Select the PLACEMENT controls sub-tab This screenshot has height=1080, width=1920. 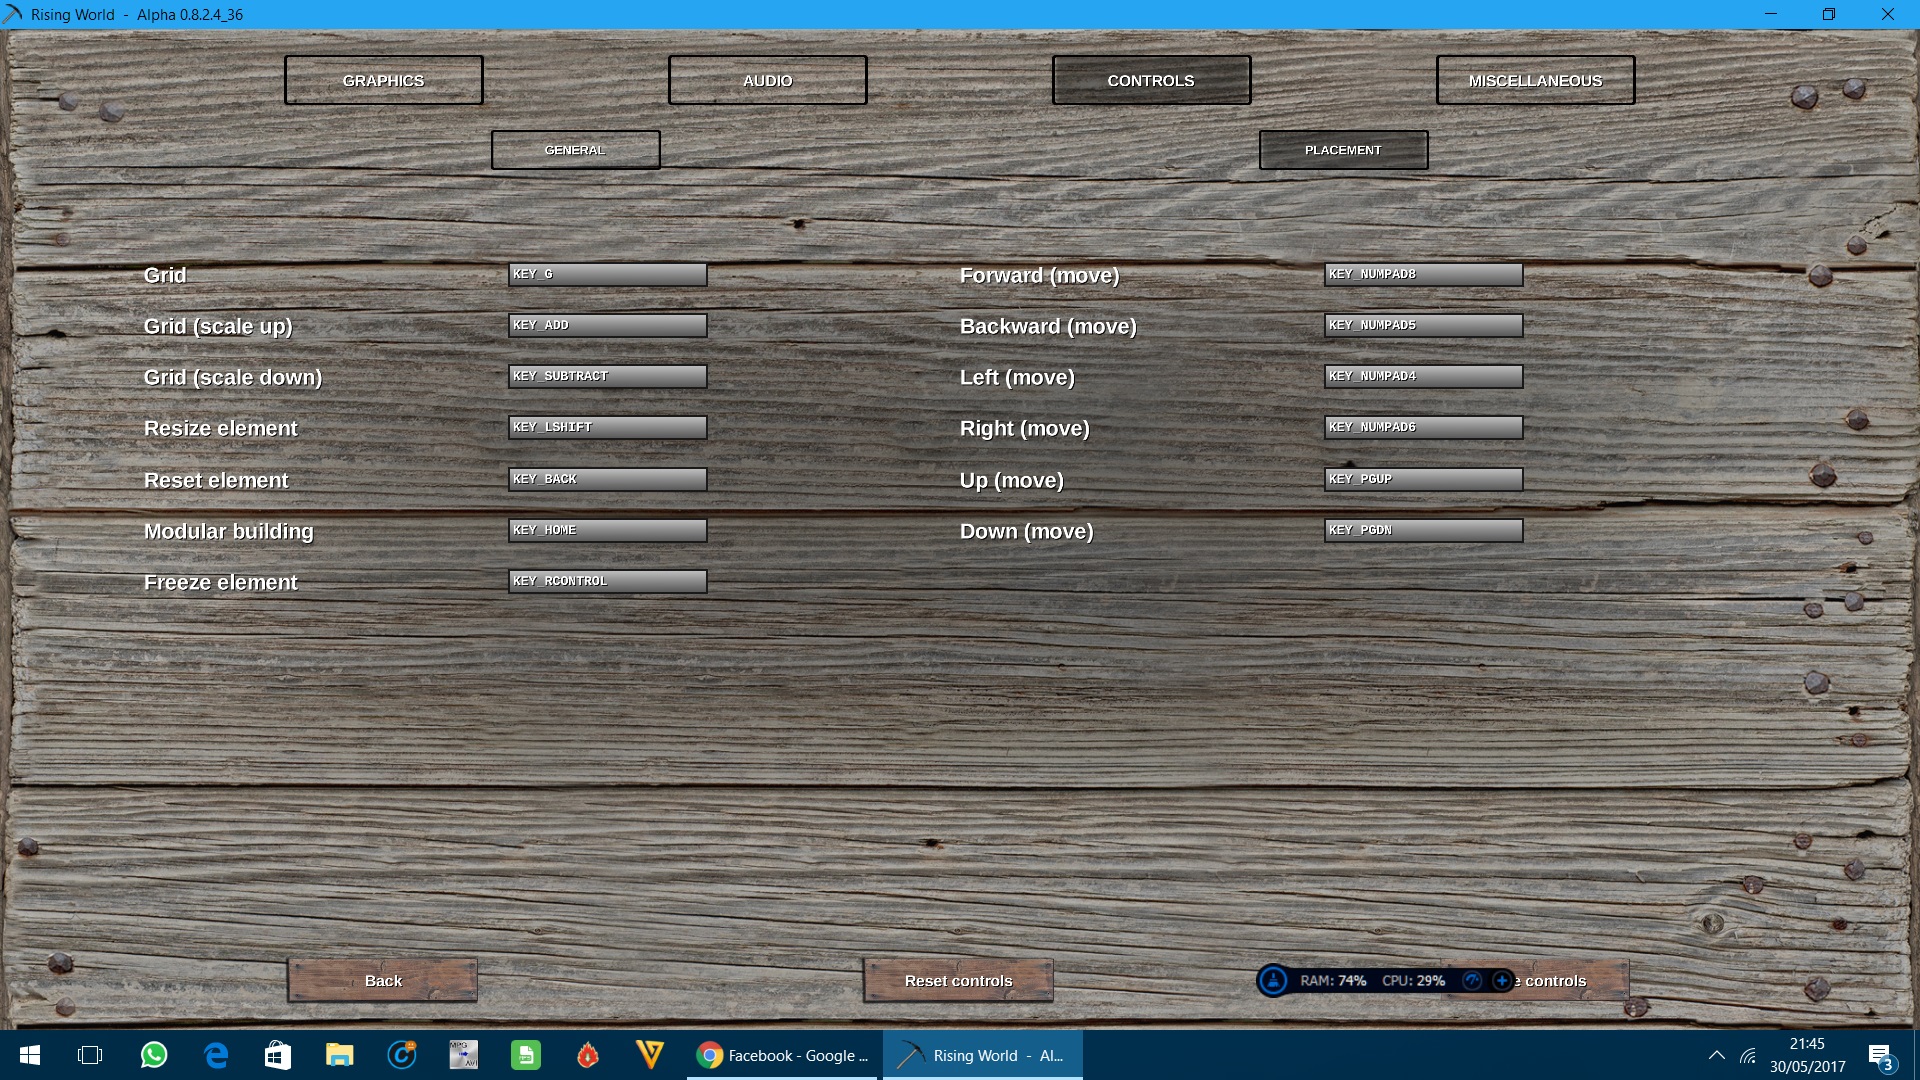(1343, 150)
